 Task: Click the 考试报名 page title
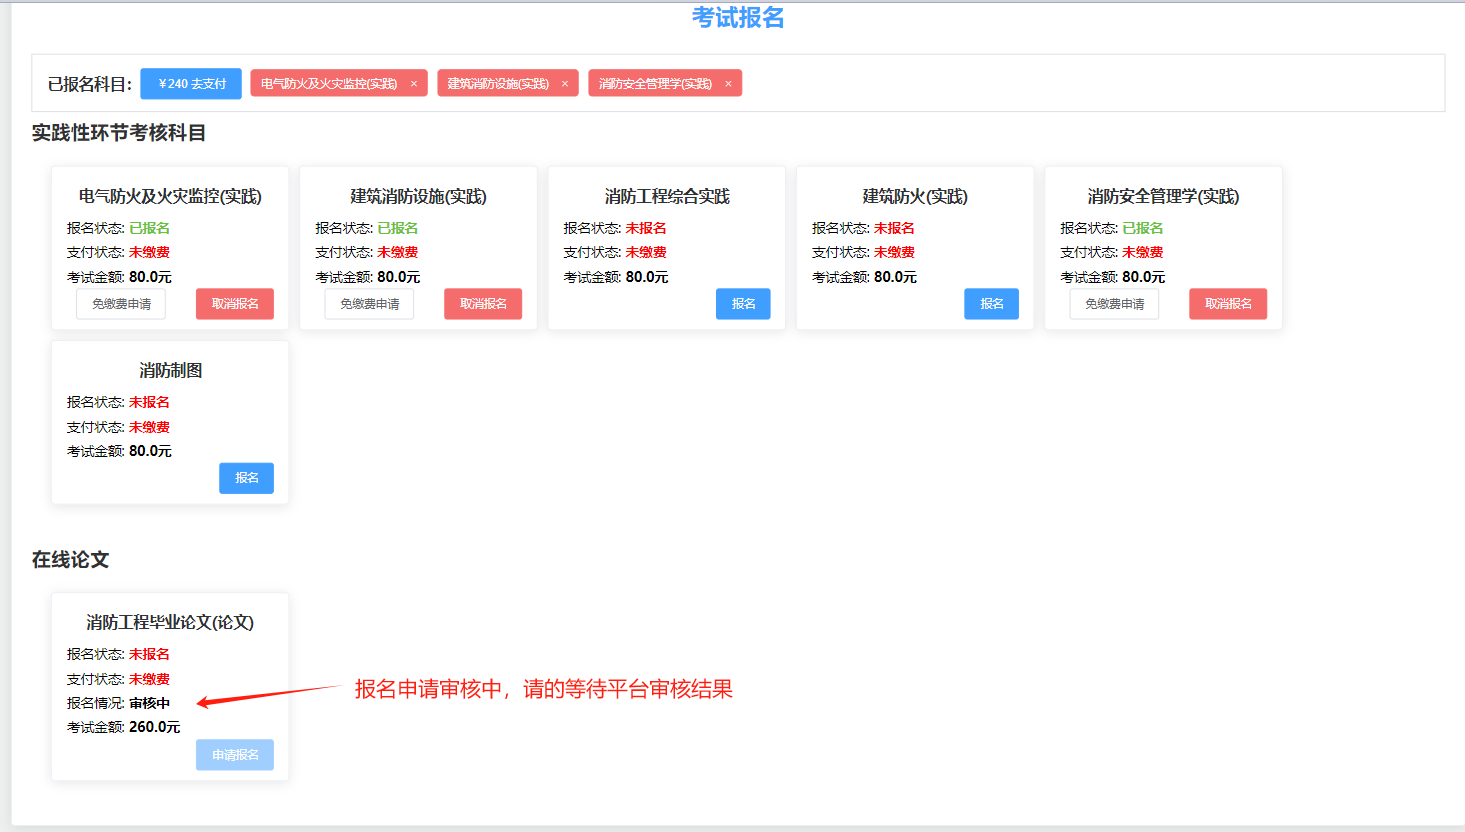pyautogui.click(x=738, y=18)
